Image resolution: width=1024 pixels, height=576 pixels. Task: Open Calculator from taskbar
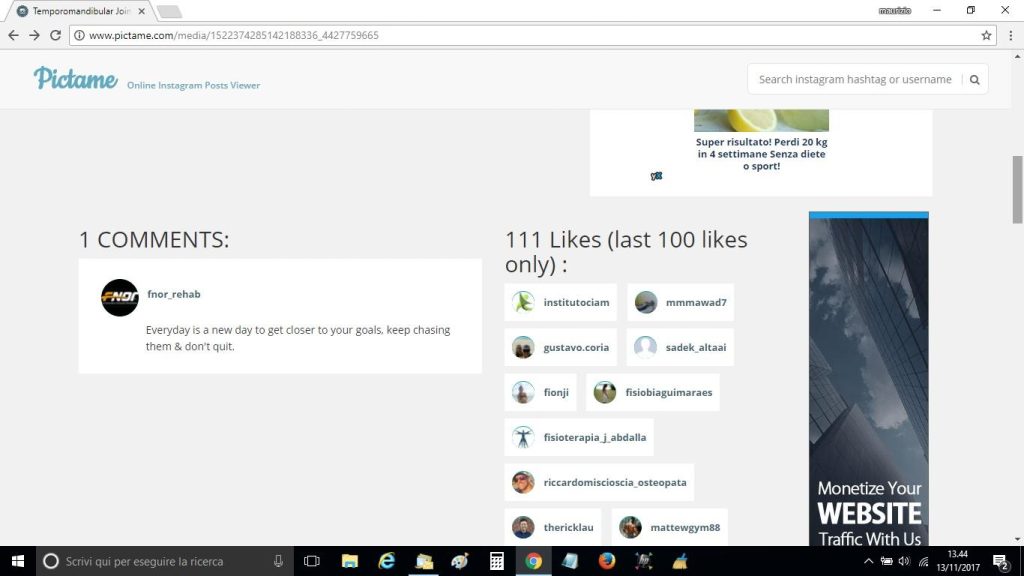pos(497,561)
